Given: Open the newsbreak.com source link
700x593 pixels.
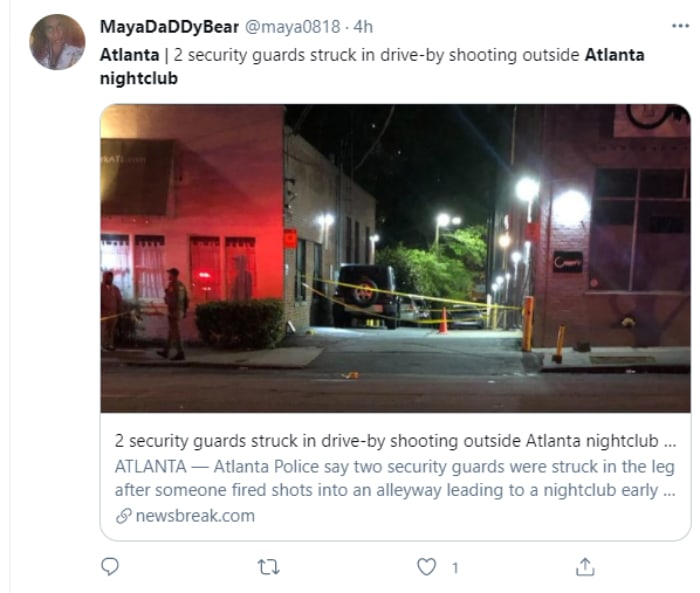Looking at the screenshot, I should 195,516.
